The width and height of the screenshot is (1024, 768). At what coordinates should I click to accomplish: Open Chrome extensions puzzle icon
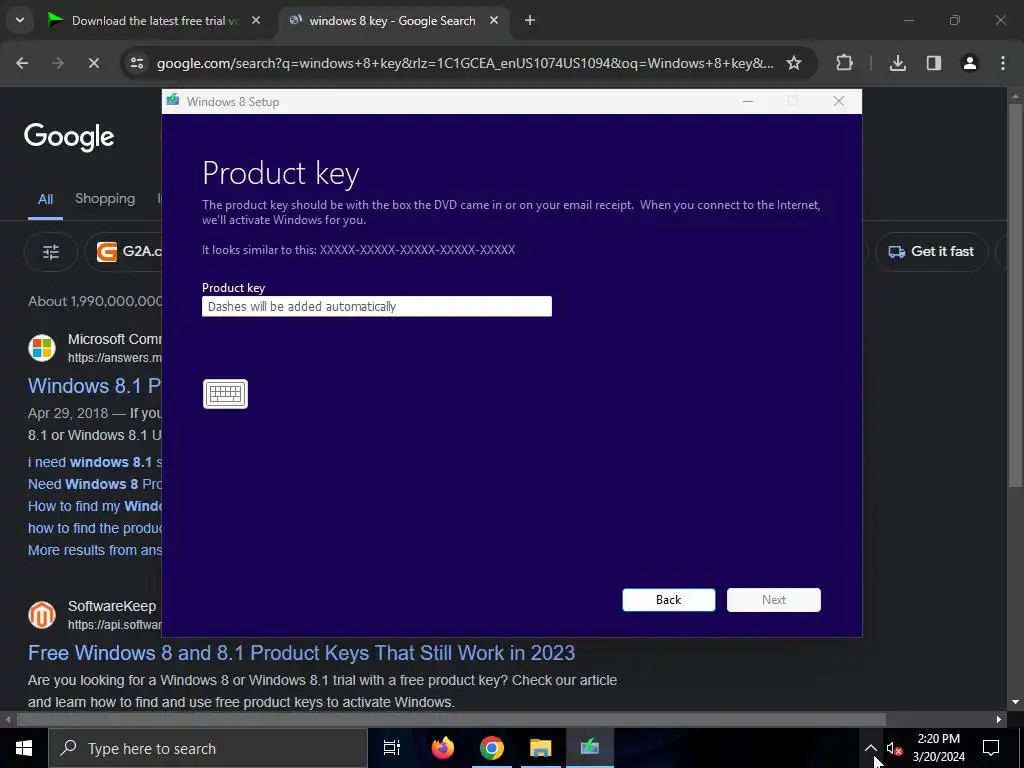(x=844, y=63)
